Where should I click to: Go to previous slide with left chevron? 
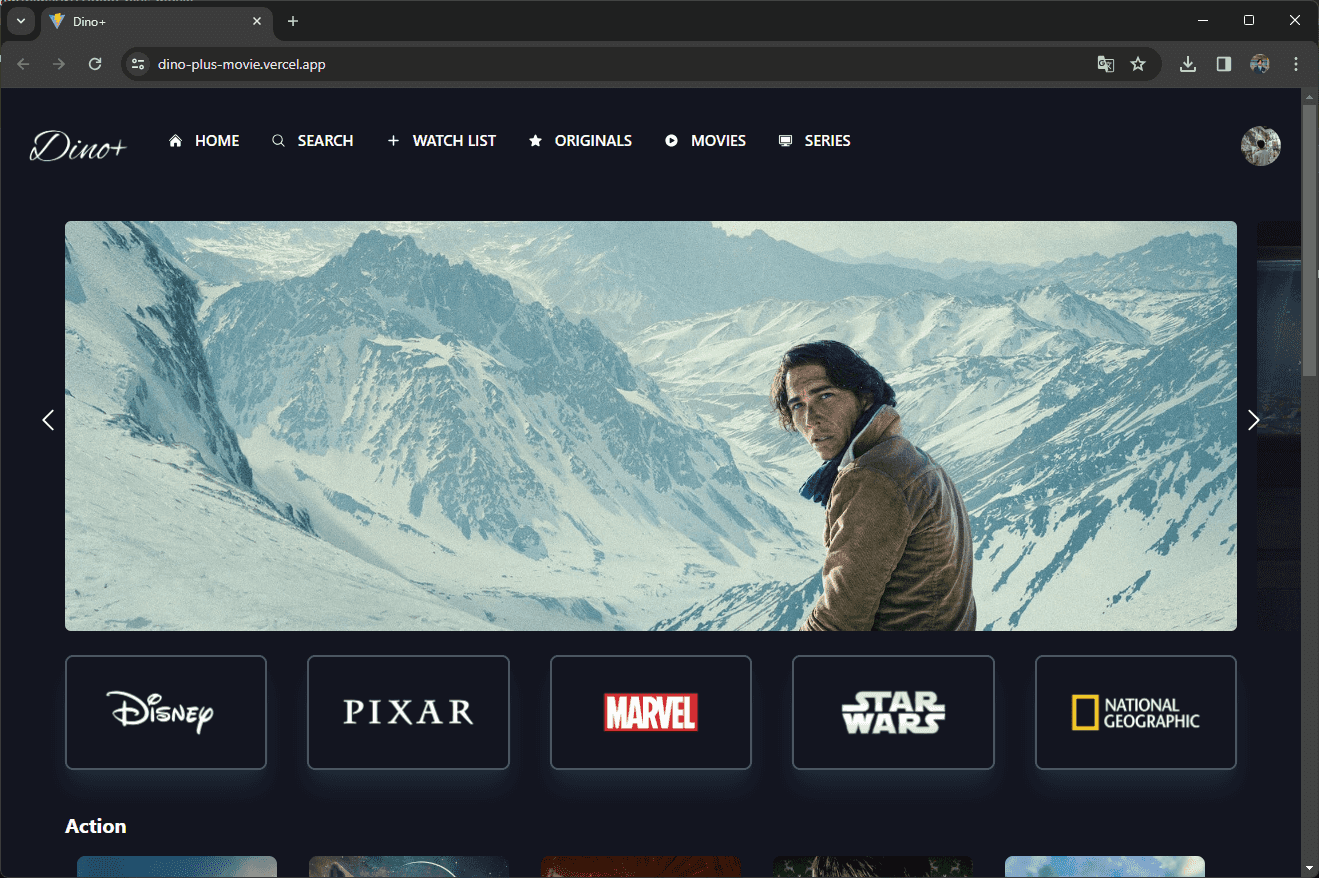48,421
